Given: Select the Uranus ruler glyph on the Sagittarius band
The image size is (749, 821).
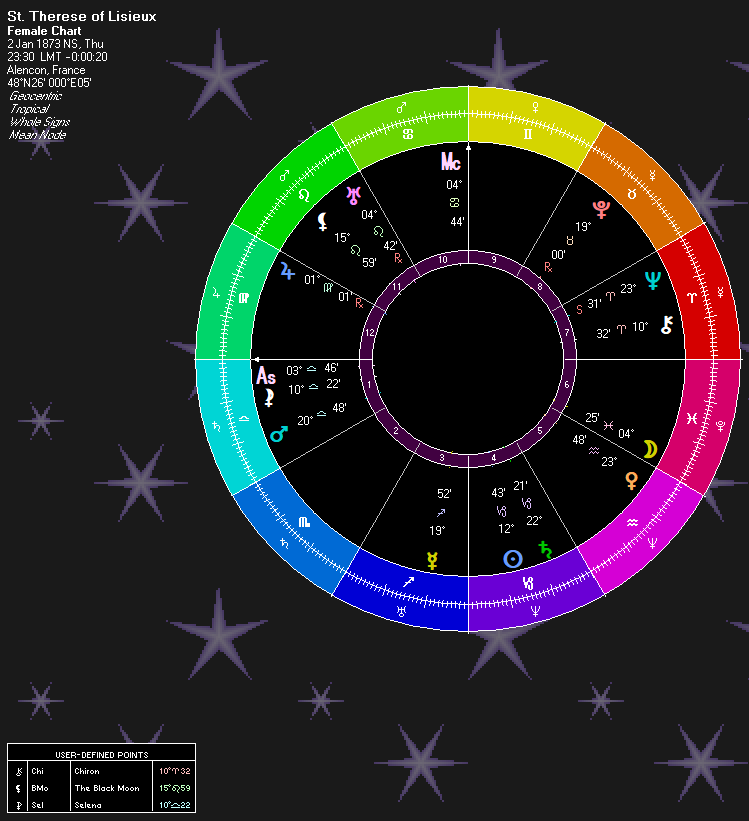Looking at the screenshot, I should pos(401,611).
